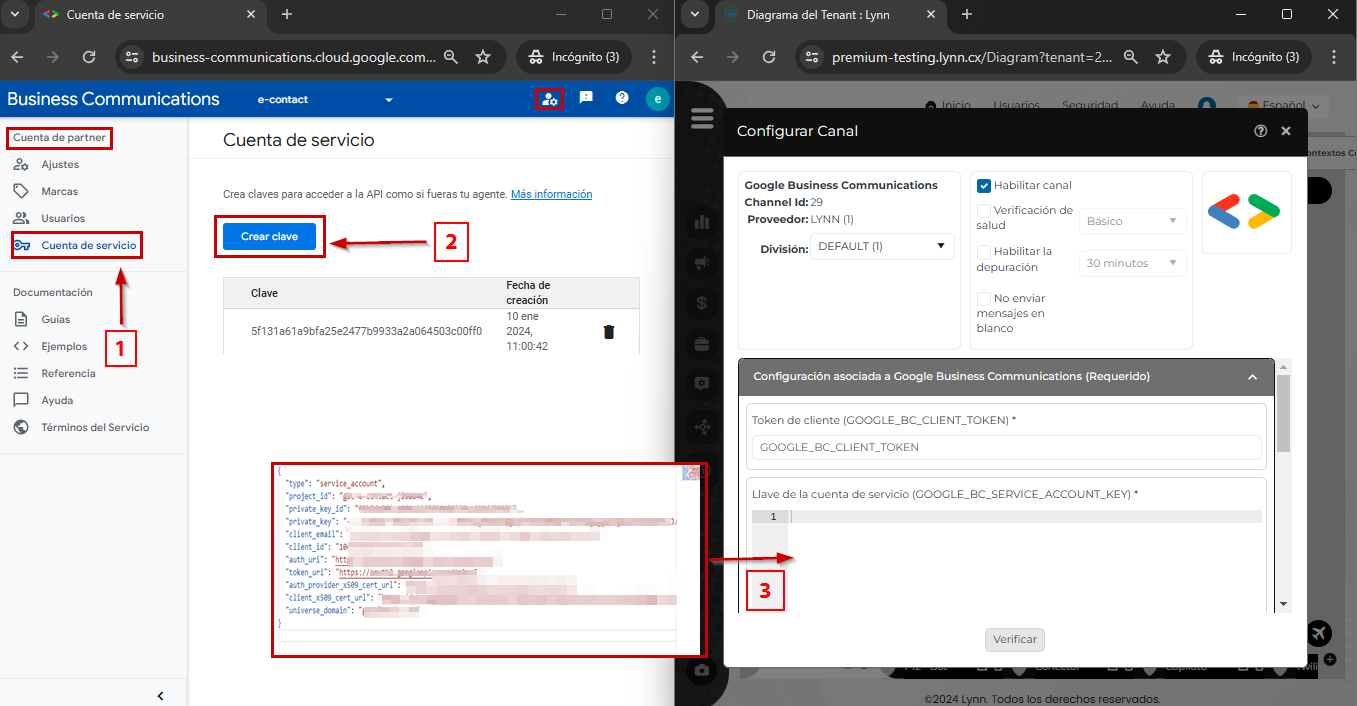Open the bar chart icon in Lynn sidebar

pos(702,222)
